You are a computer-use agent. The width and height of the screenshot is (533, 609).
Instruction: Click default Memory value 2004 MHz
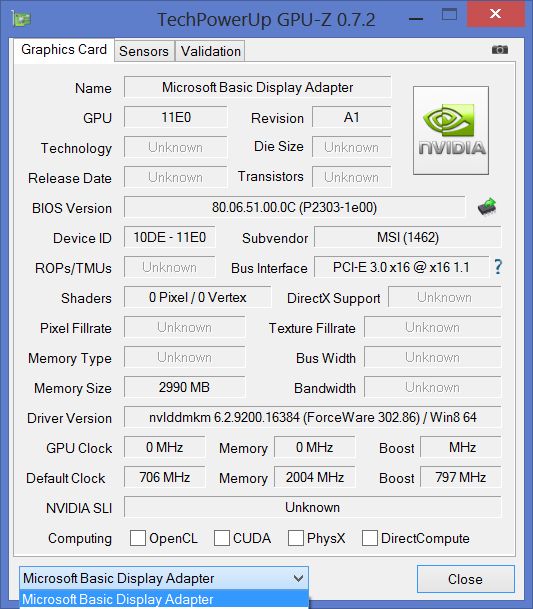tap(315, 477)
